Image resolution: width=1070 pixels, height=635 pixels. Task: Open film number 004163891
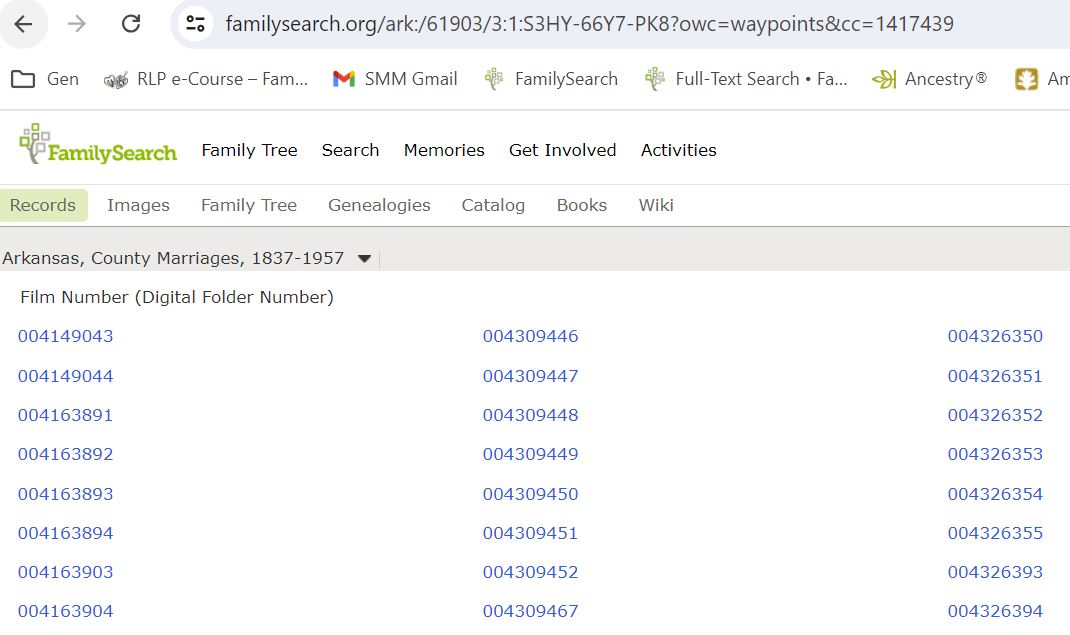(x=66, y=415)
